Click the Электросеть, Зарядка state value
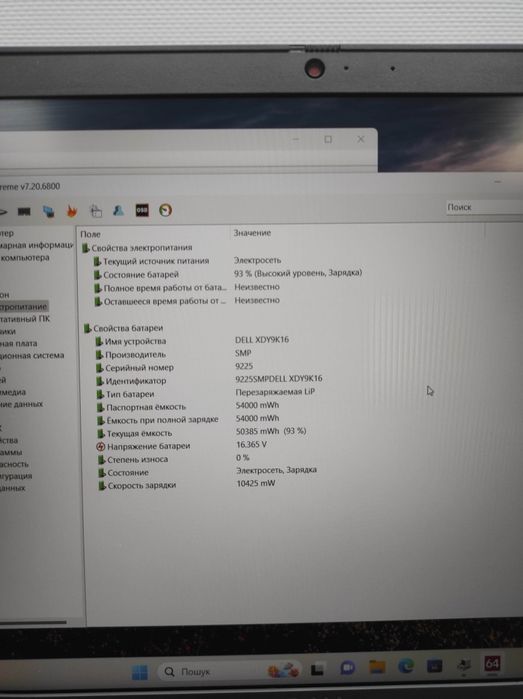This screenshot has width=523, height=699. coord(276,470)
